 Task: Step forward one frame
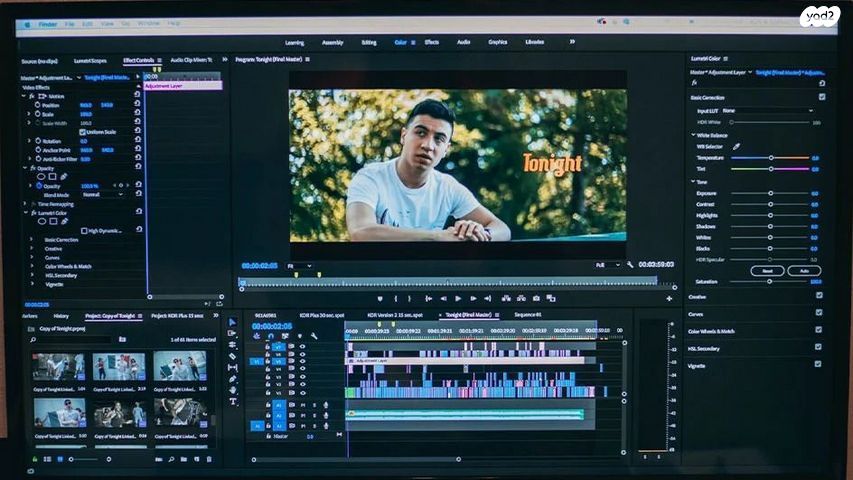point(473,298)
